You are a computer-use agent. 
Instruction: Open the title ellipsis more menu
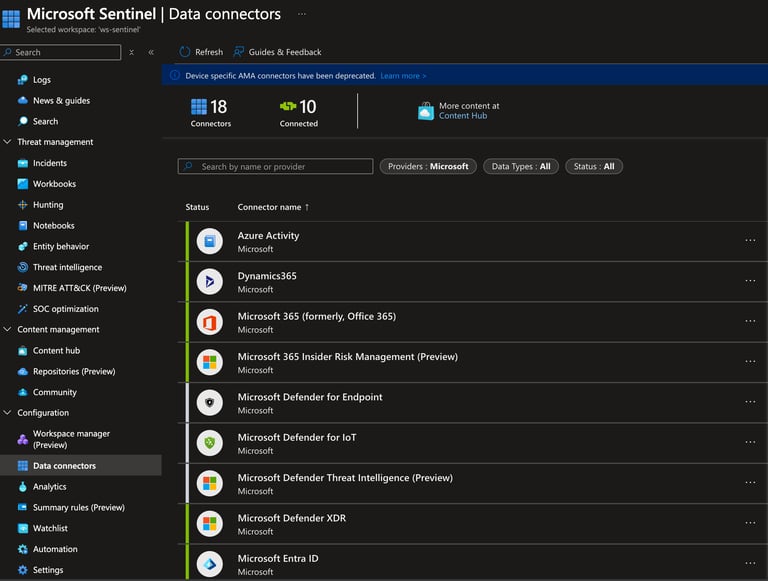coord(302,14)
